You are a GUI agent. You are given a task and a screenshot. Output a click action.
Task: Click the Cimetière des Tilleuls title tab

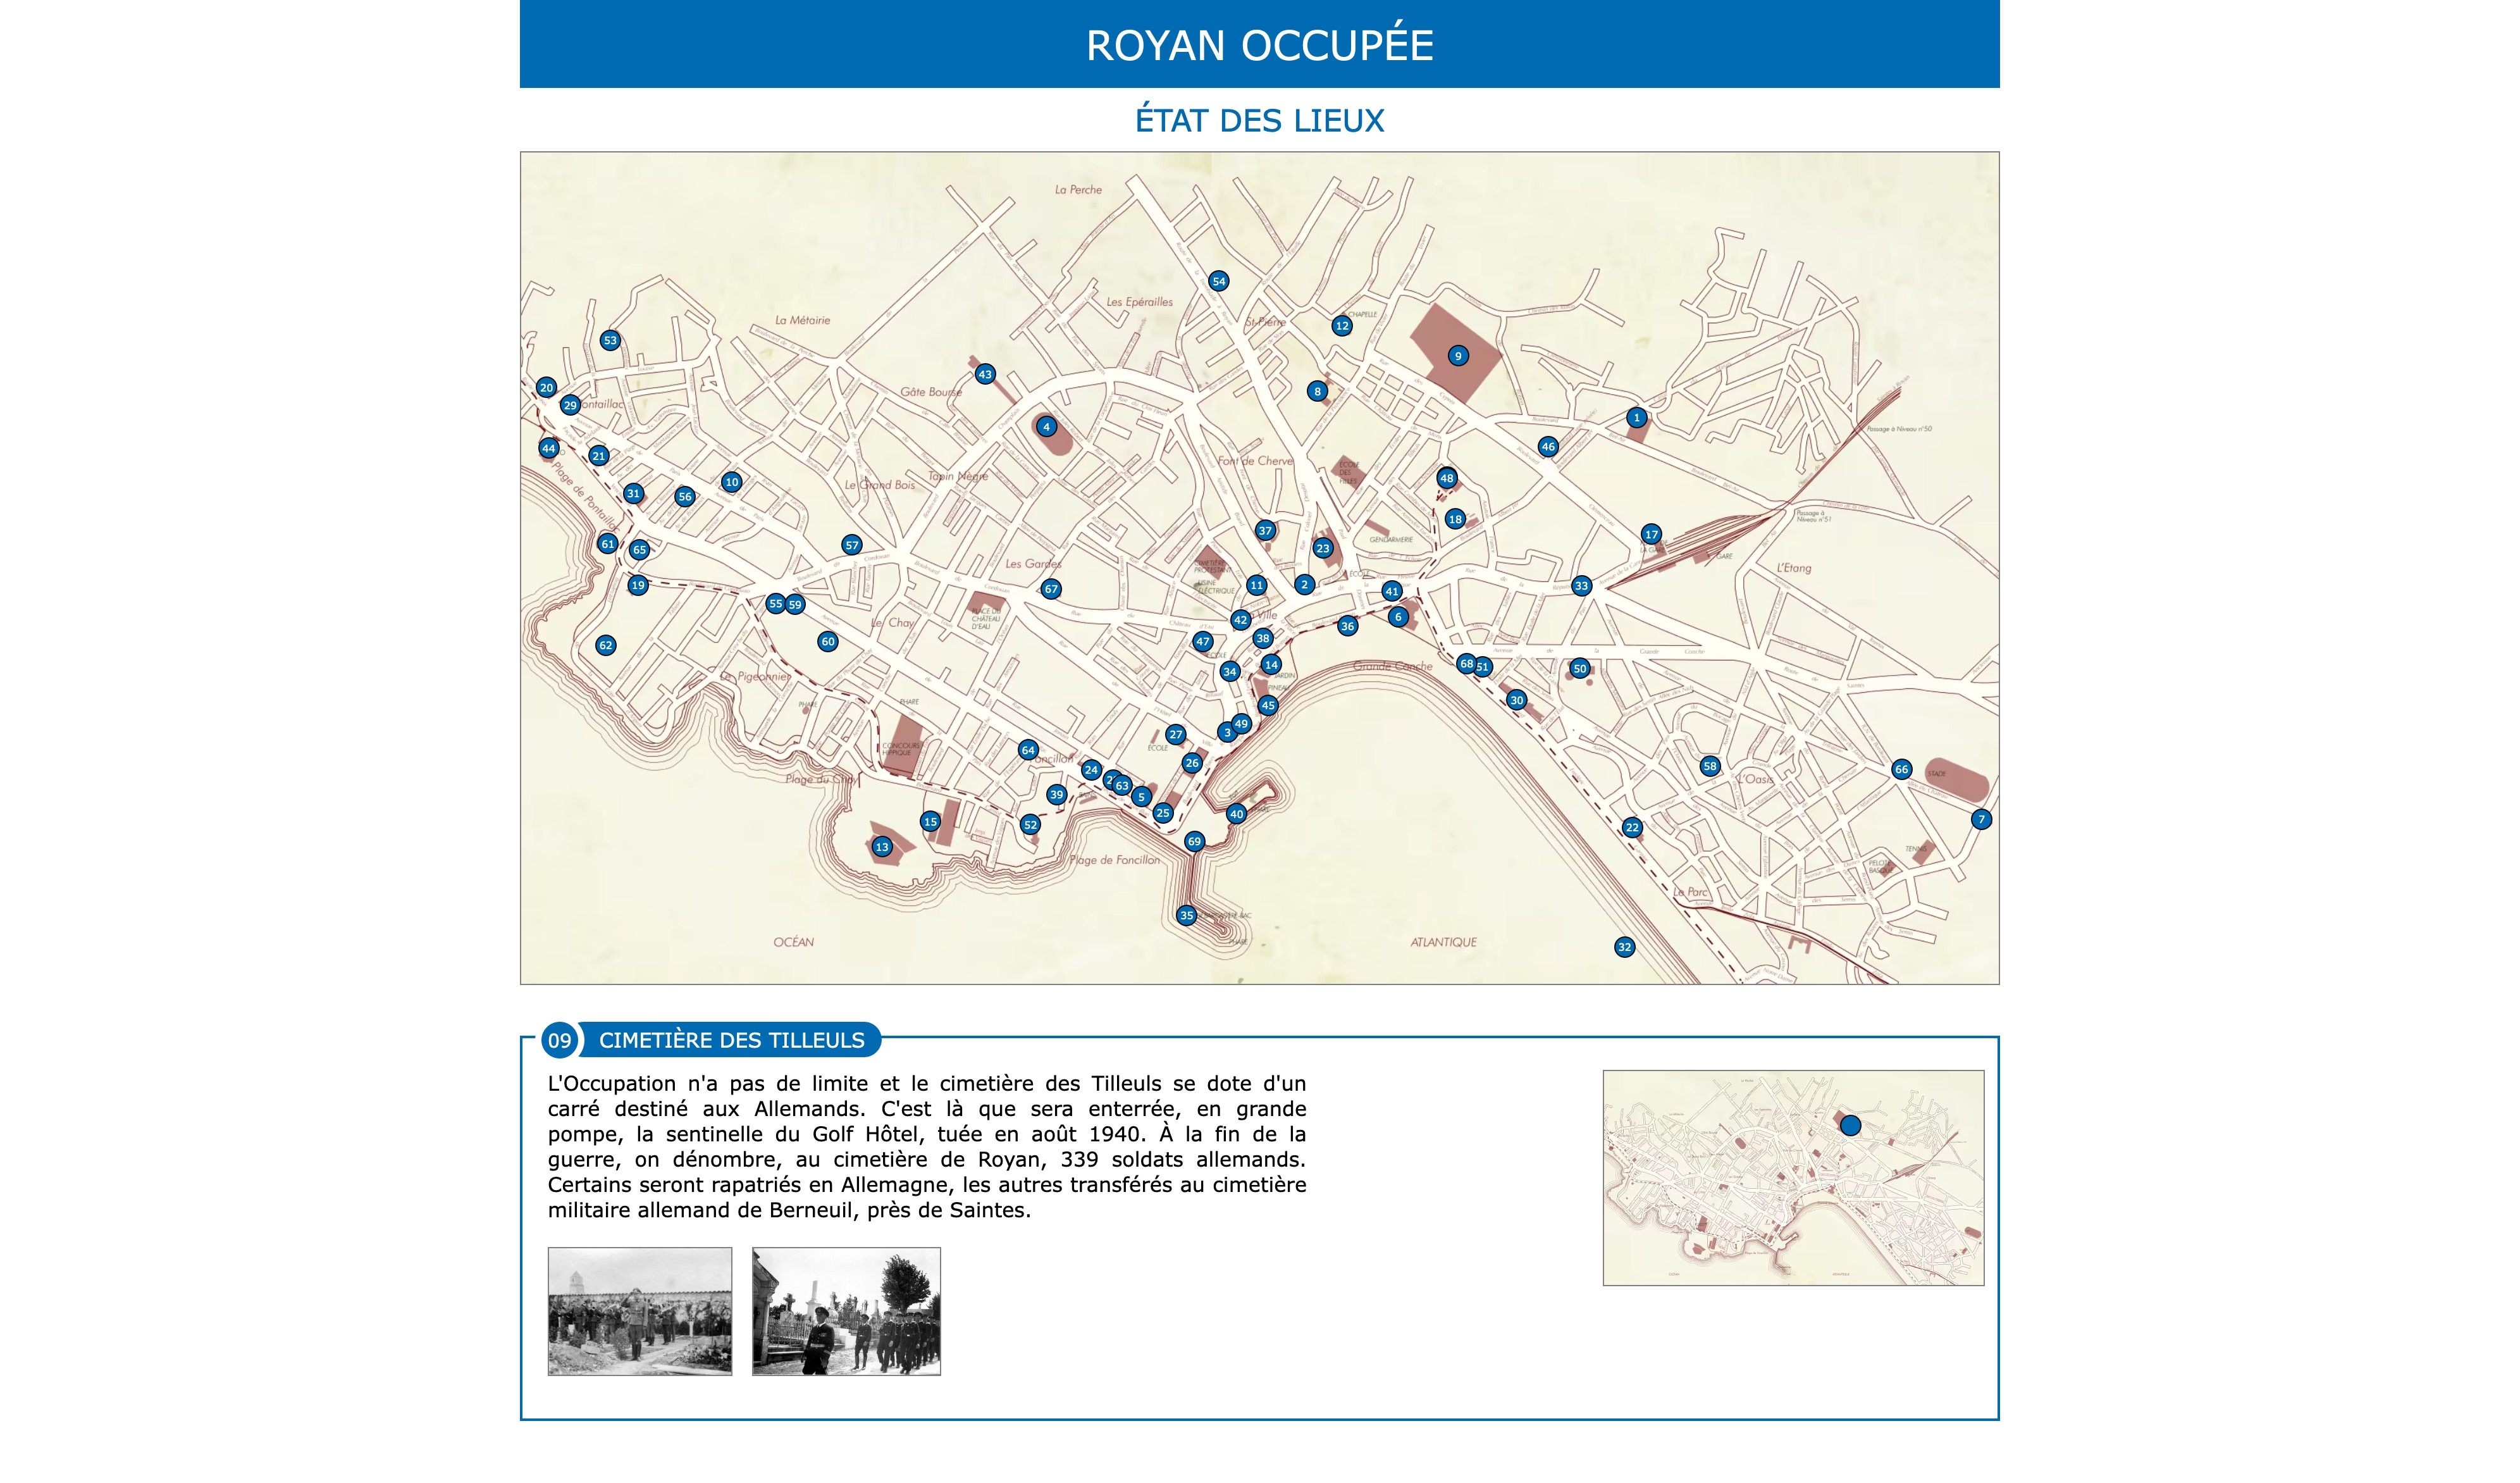coord(731,1040)
